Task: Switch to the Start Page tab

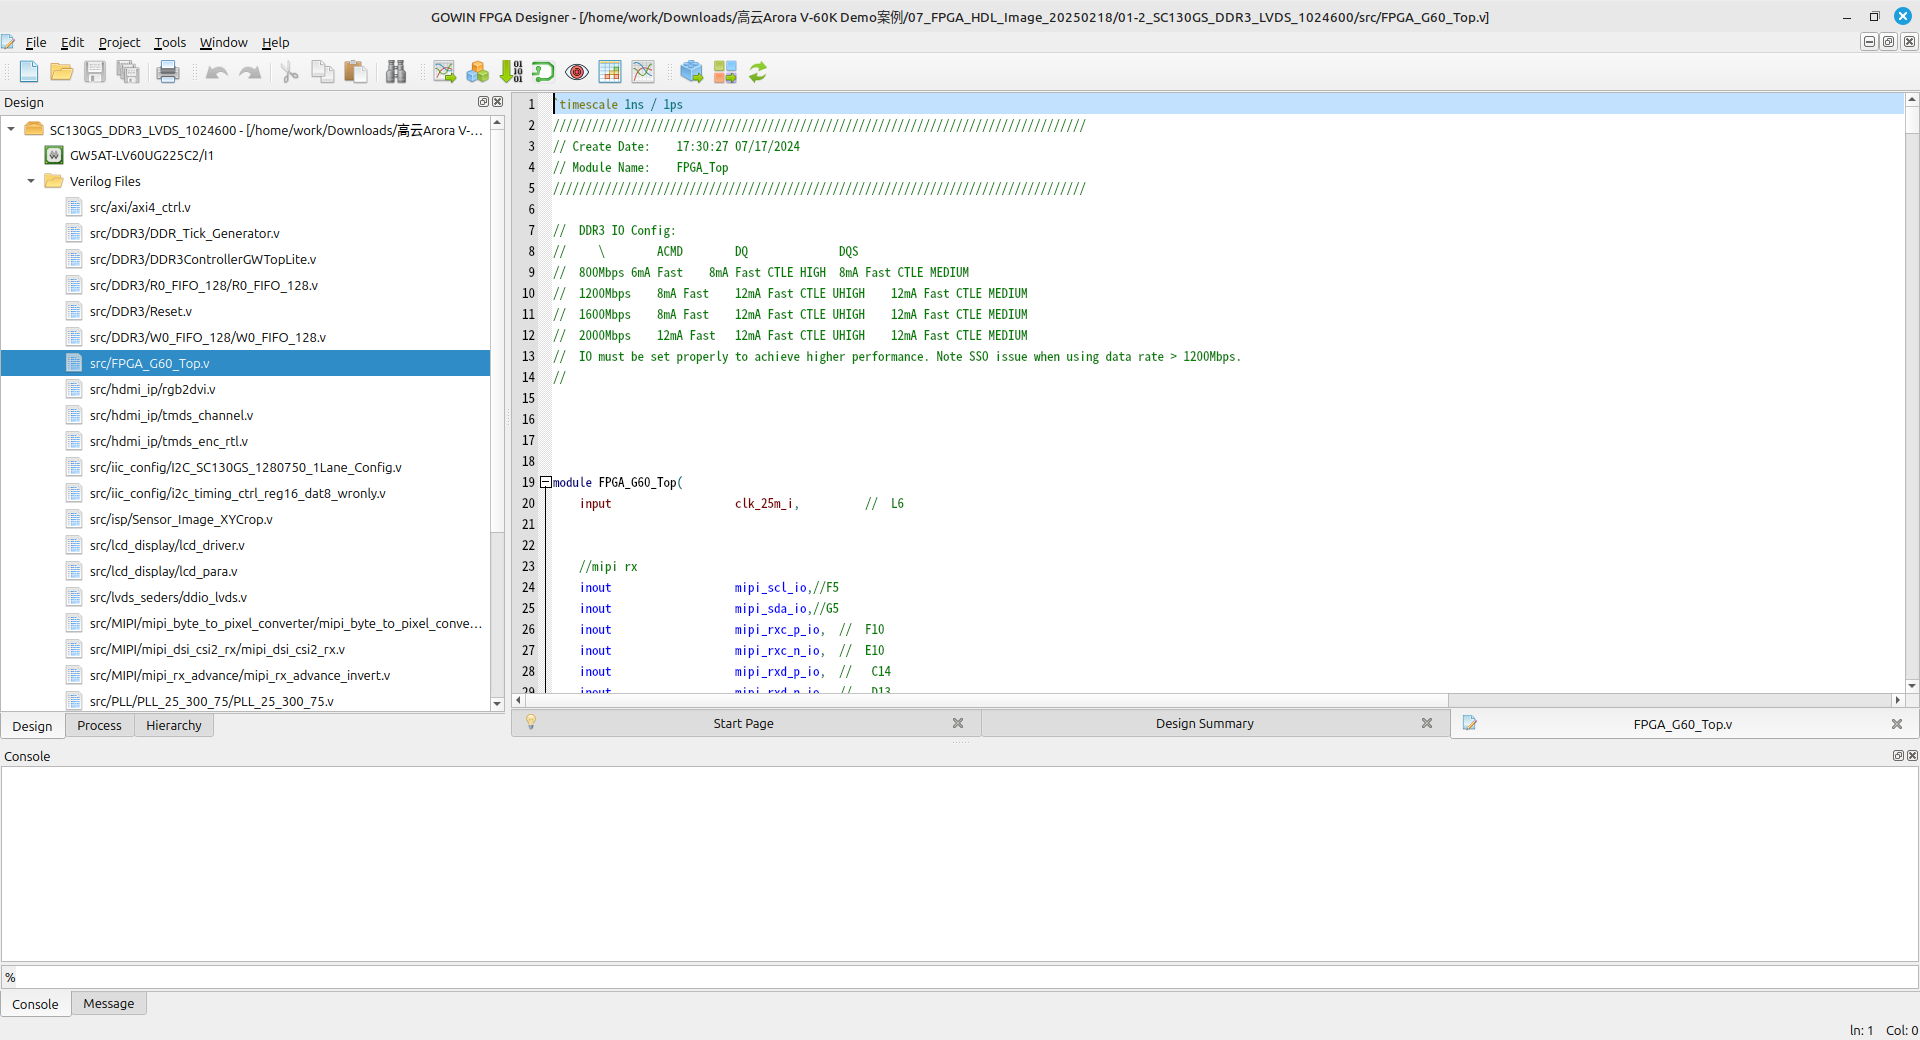Action: [x=743, y=723]
